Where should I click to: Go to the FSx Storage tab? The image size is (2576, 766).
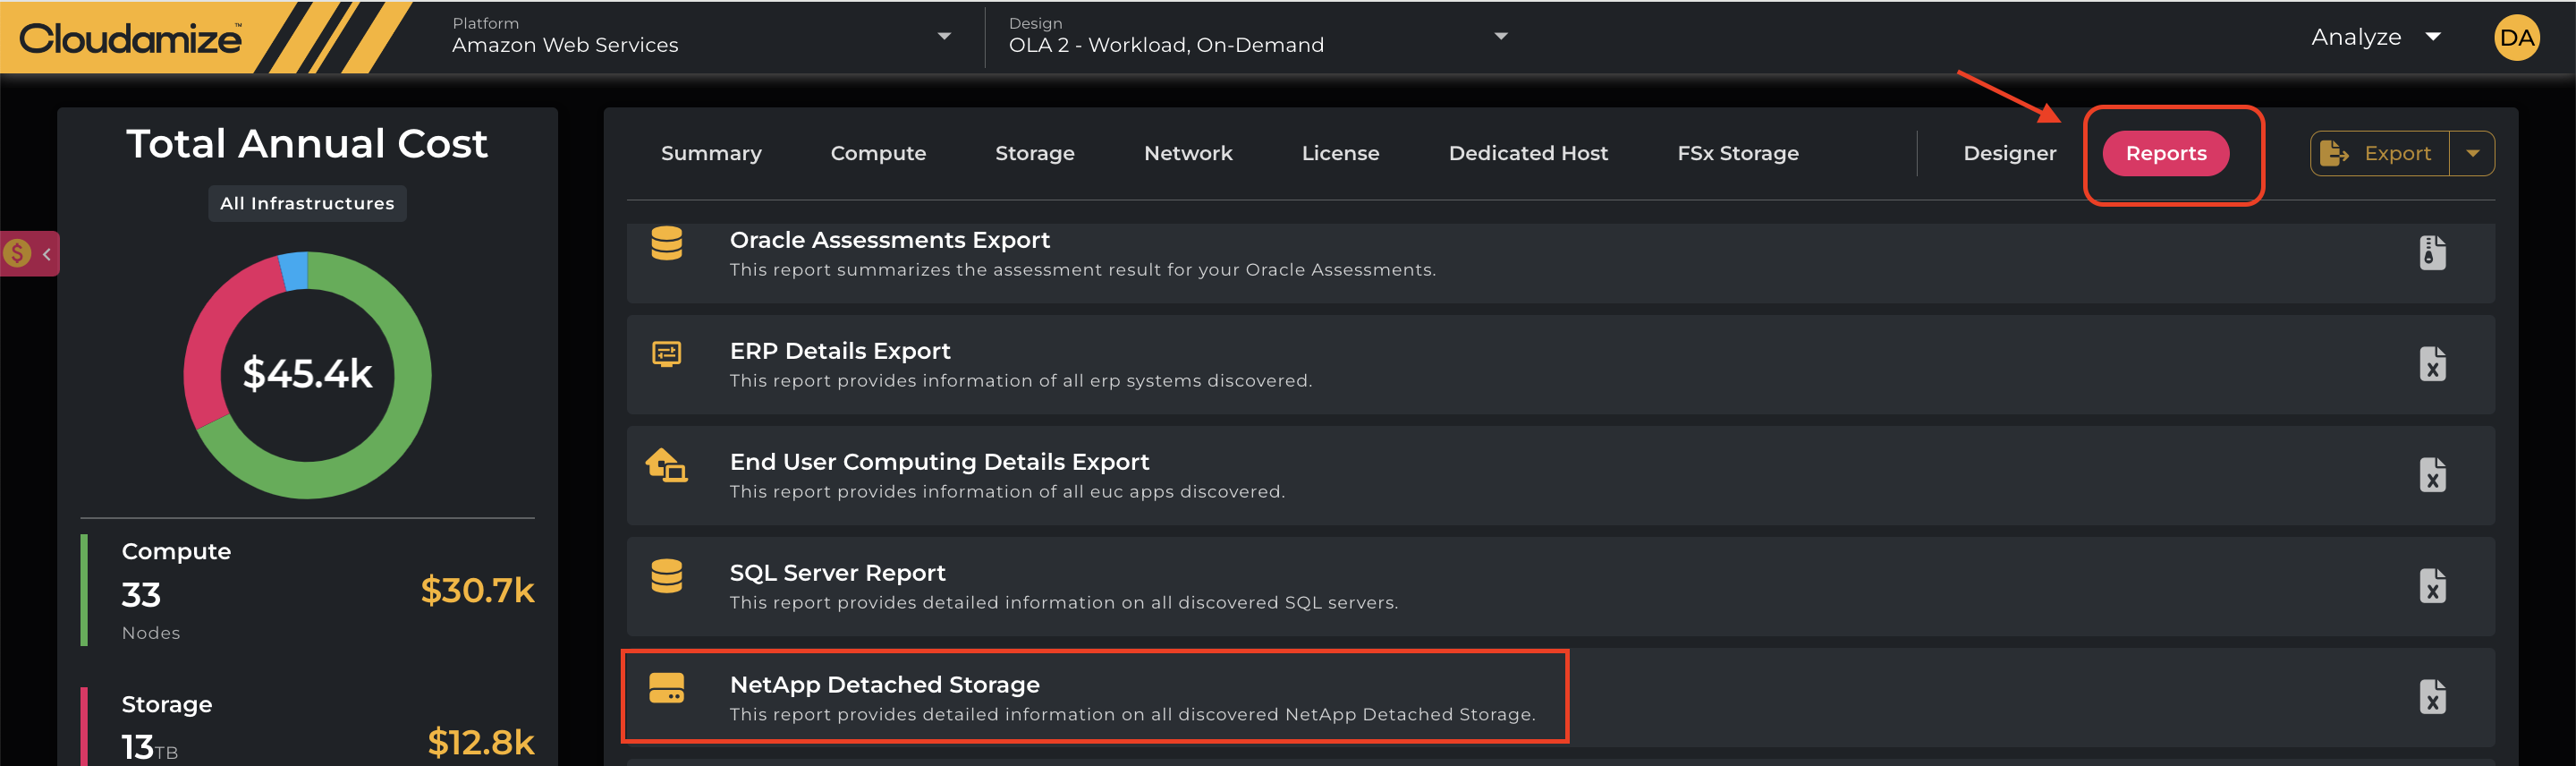point(1737,154)
